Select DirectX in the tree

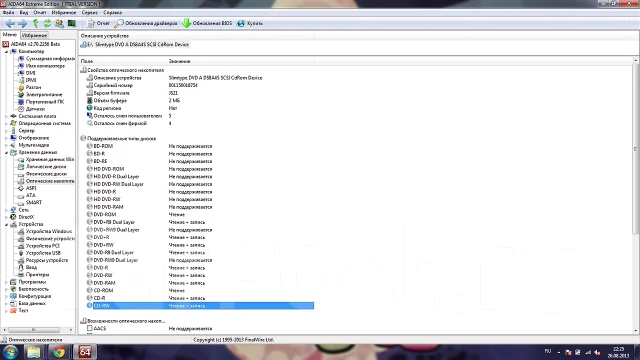(x=26, y=217)
